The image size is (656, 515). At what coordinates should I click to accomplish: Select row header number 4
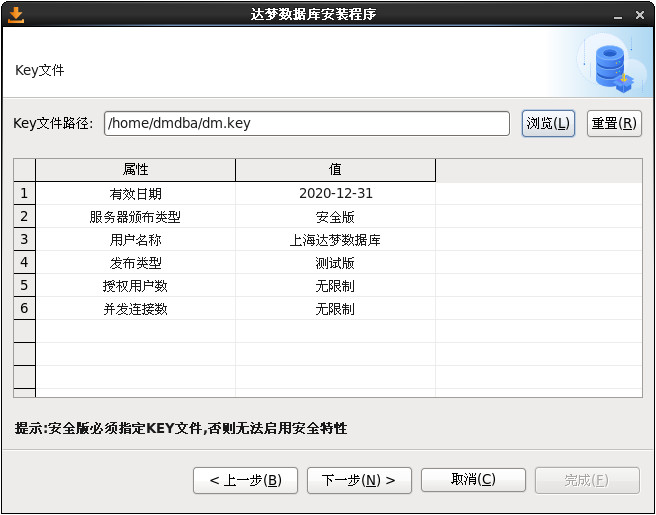coord(24,262)
